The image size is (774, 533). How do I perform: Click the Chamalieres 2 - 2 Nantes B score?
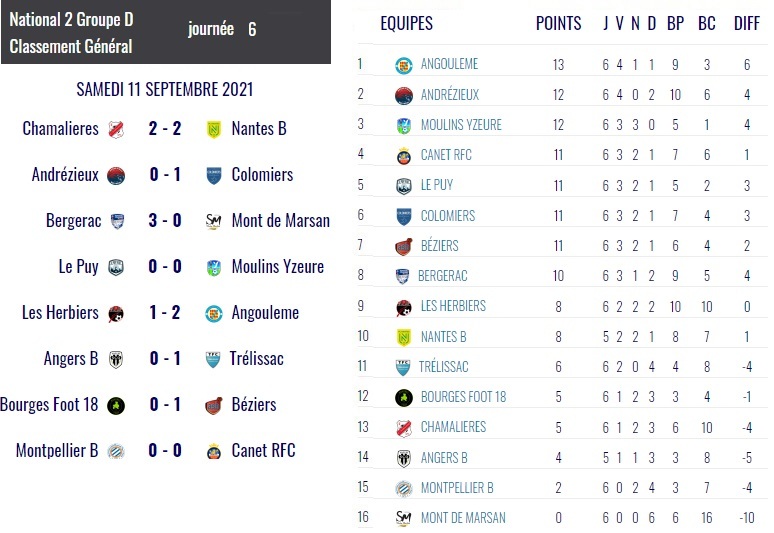click(x=165, y=129)
